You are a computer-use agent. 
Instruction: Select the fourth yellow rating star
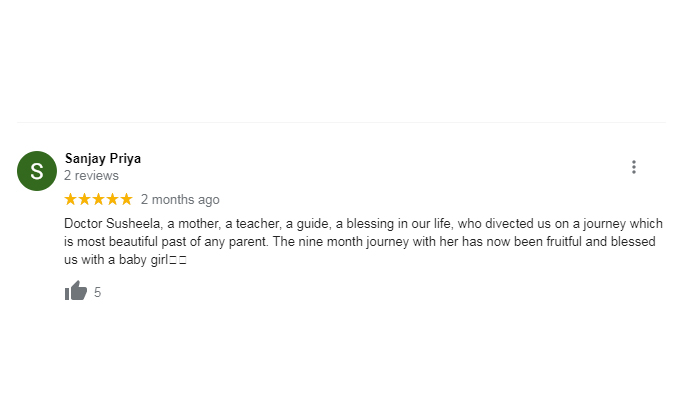[113, 200]
